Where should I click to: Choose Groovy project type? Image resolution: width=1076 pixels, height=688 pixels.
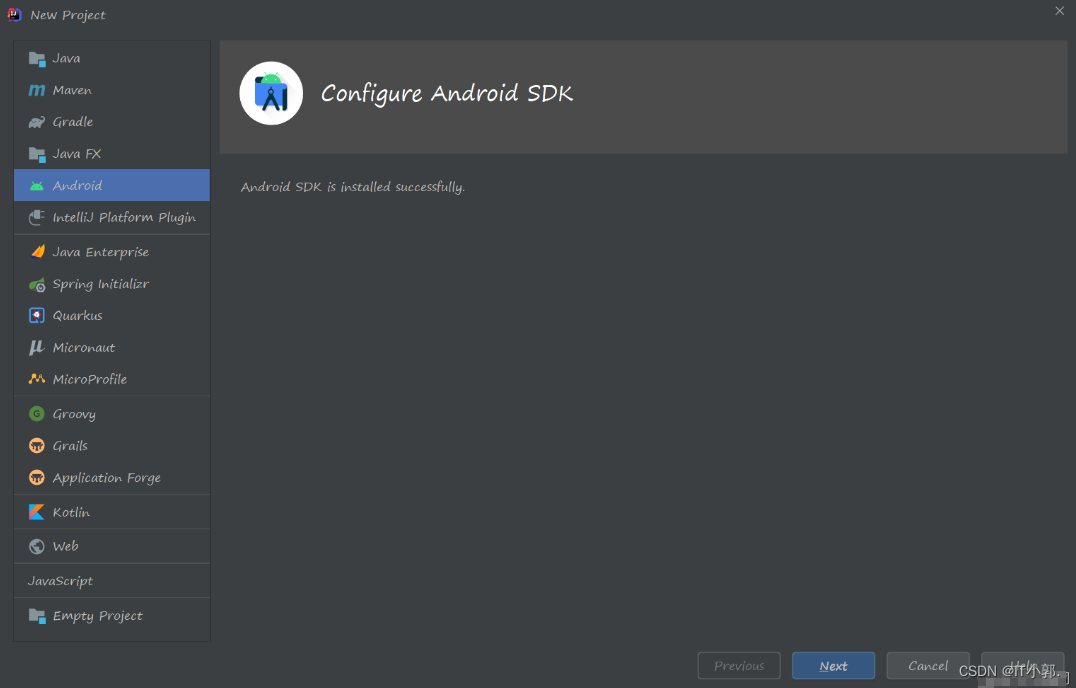pos(74,414)
